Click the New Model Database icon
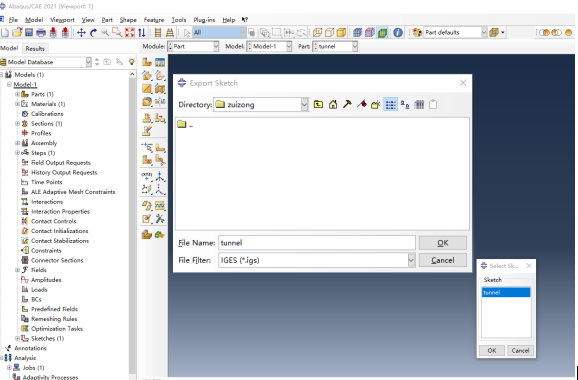Screen dimensions: 578x380 click(x=5, y=32)
